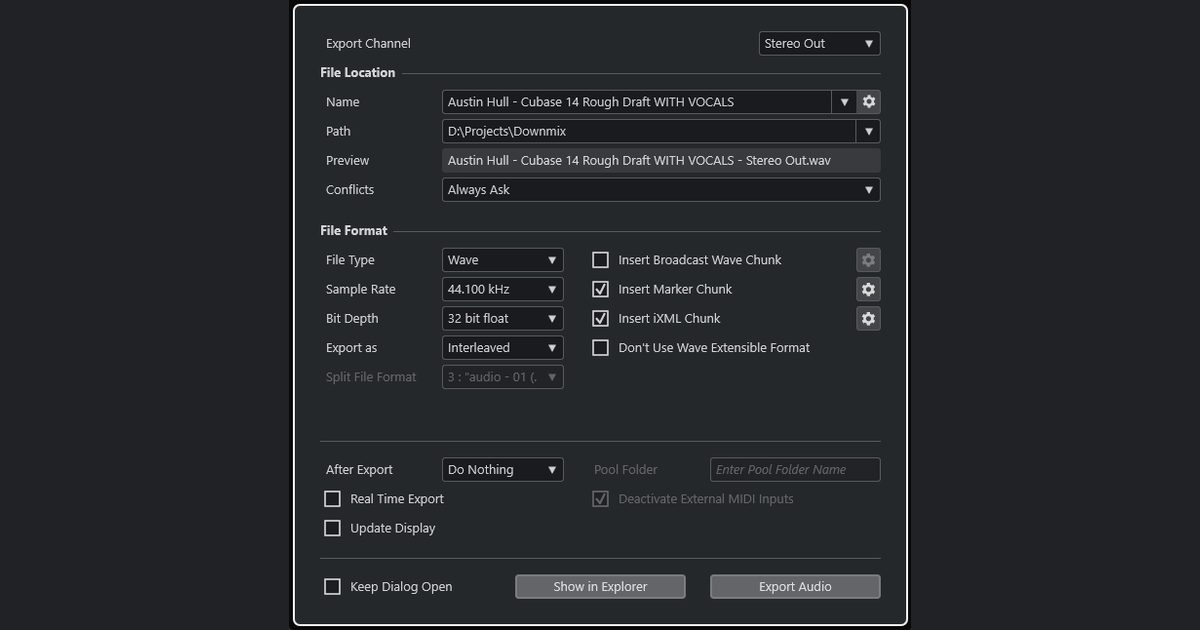The width and height of the screenshot is (1200, 630).
Task: Click the Export Audio button
Action: click(x=795, y=587)
